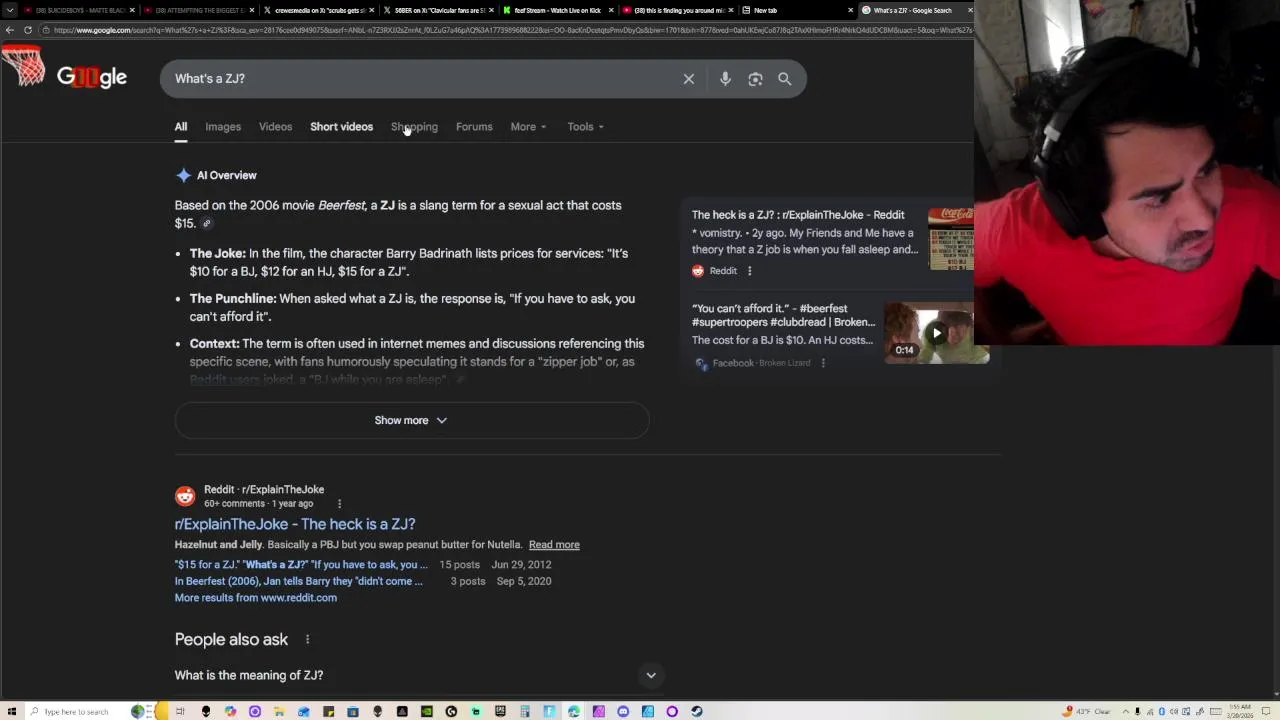Open "You can't afford it" Facebook video link
This screenshot has height=720, width=1280.
click(783, 316)
